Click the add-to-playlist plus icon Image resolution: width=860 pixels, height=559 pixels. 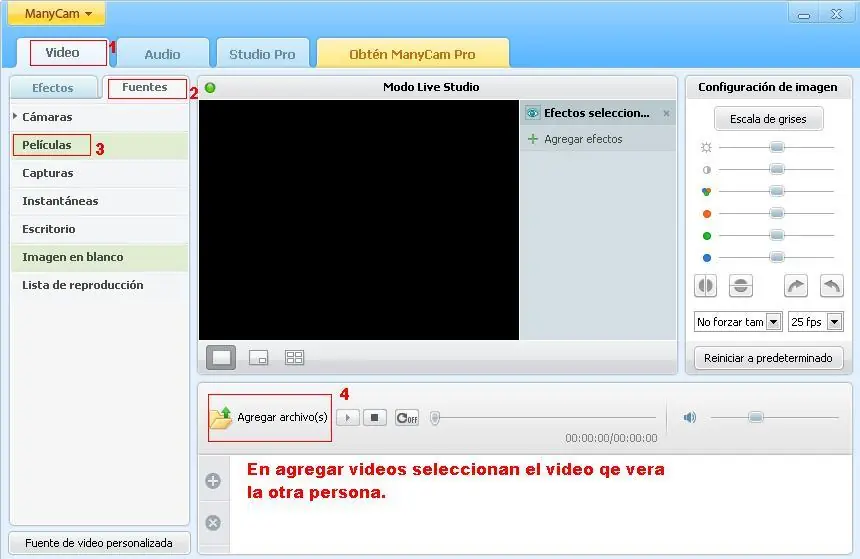tap(213, 481)
